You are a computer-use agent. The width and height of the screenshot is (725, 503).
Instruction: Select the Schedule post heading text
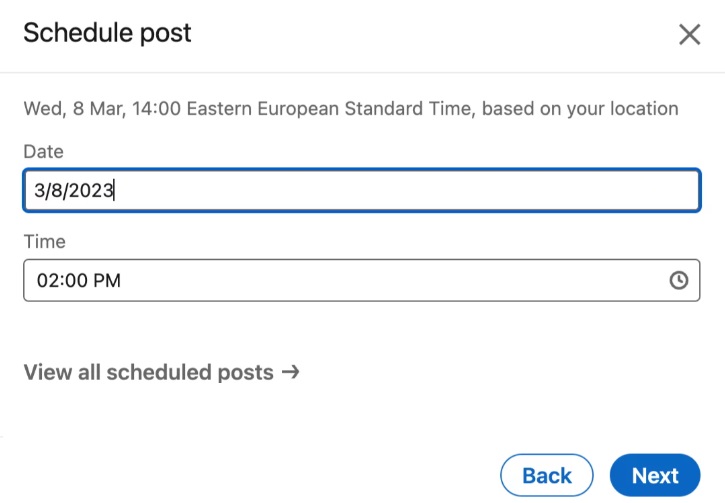point(107,33)
